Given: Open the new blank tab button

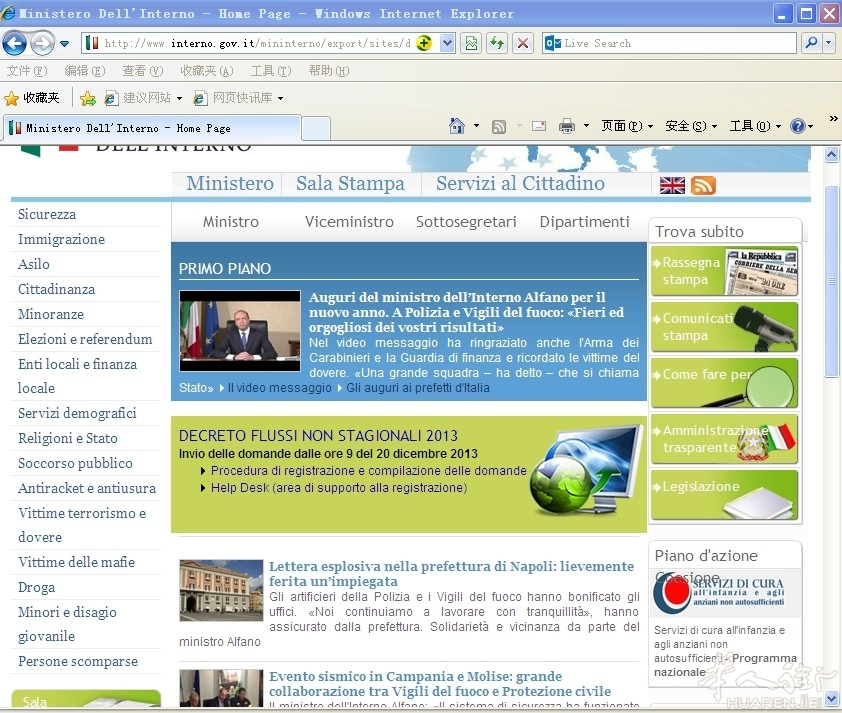Looking at the screenshot, I should [x=316, y=128].
